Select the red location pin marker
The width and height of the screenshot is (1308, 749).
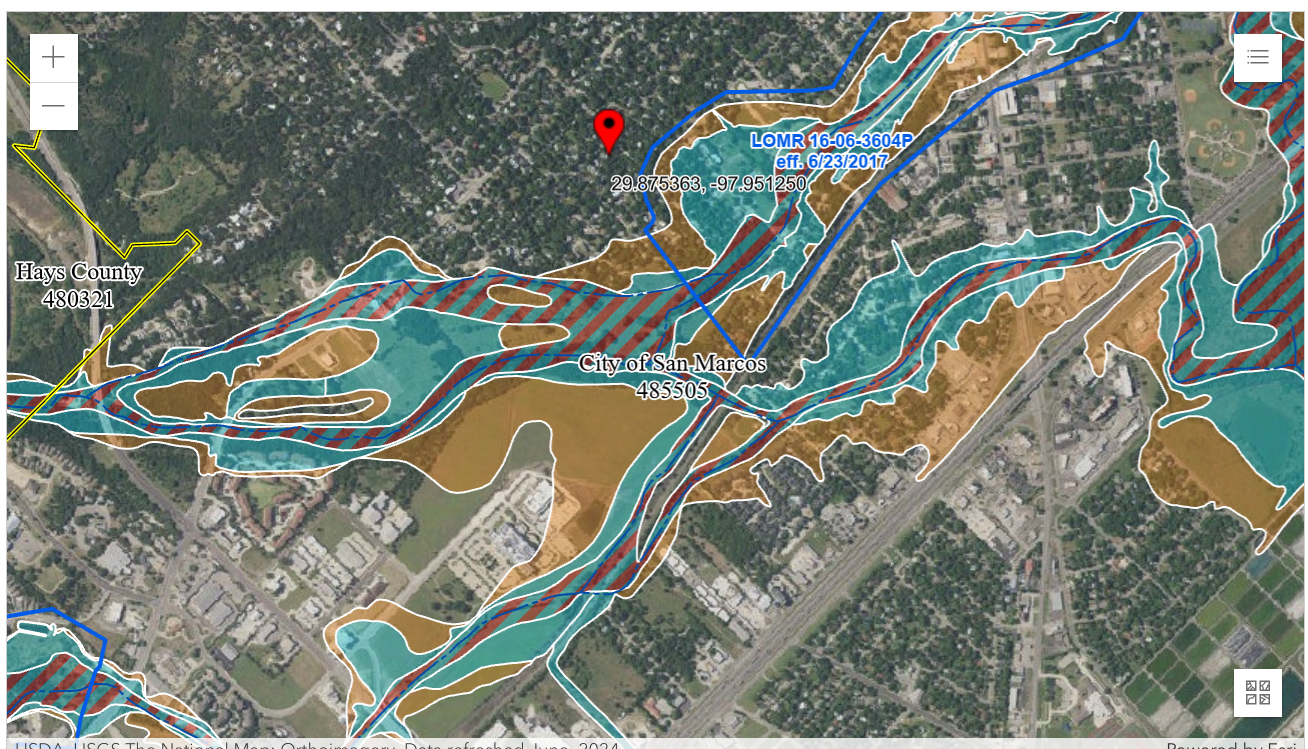[609, 131]
